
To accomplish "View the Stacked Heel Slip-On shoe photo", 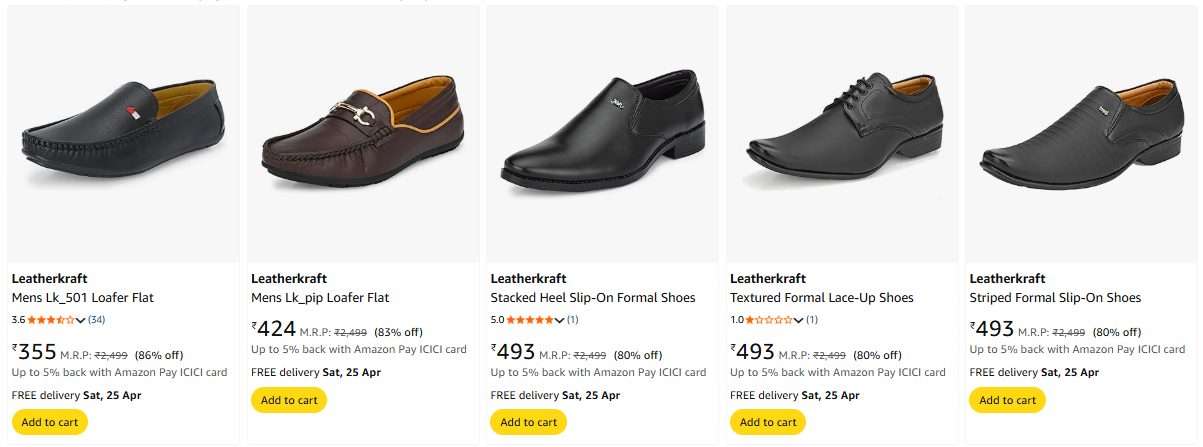I will (602, 134).
